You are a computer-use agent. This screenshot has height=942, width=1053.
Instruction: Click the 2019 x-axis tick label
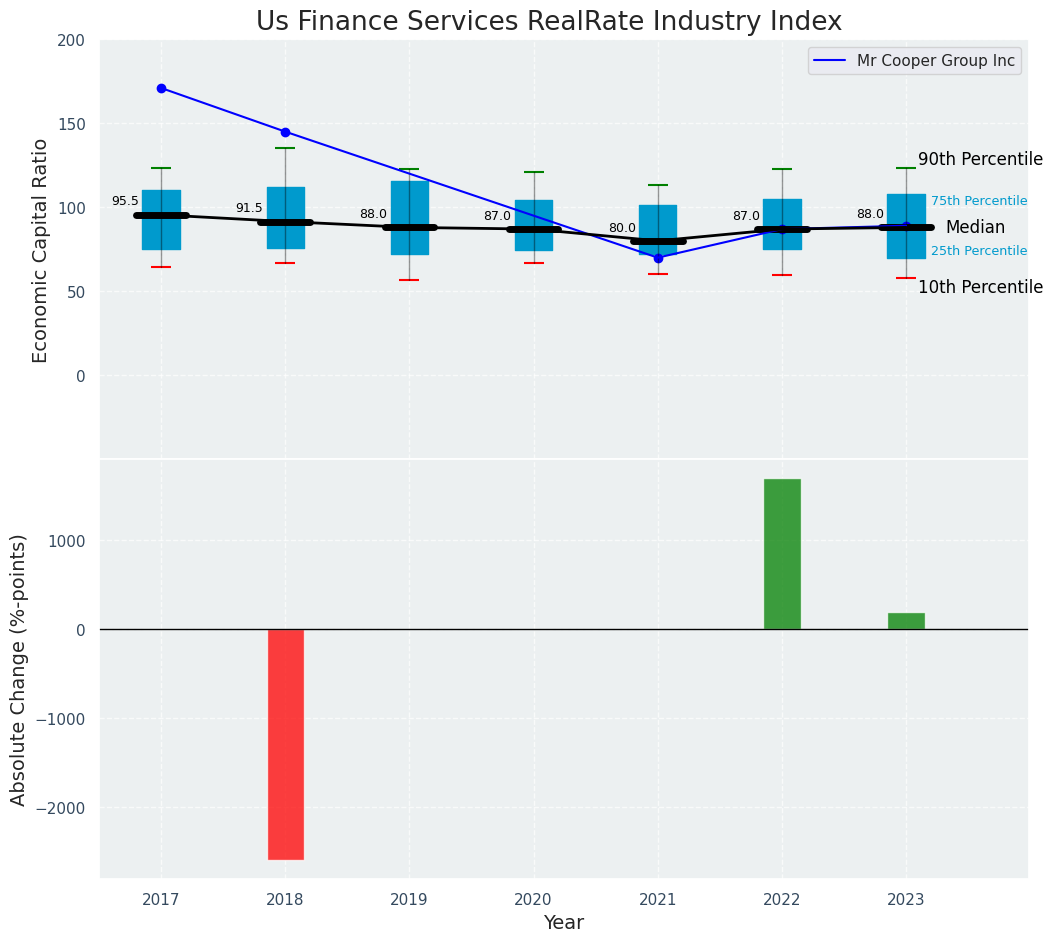coord(410,900)
